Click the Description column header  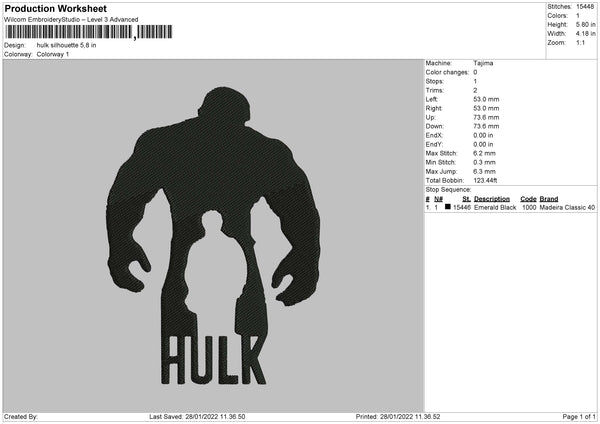point(492,199)
